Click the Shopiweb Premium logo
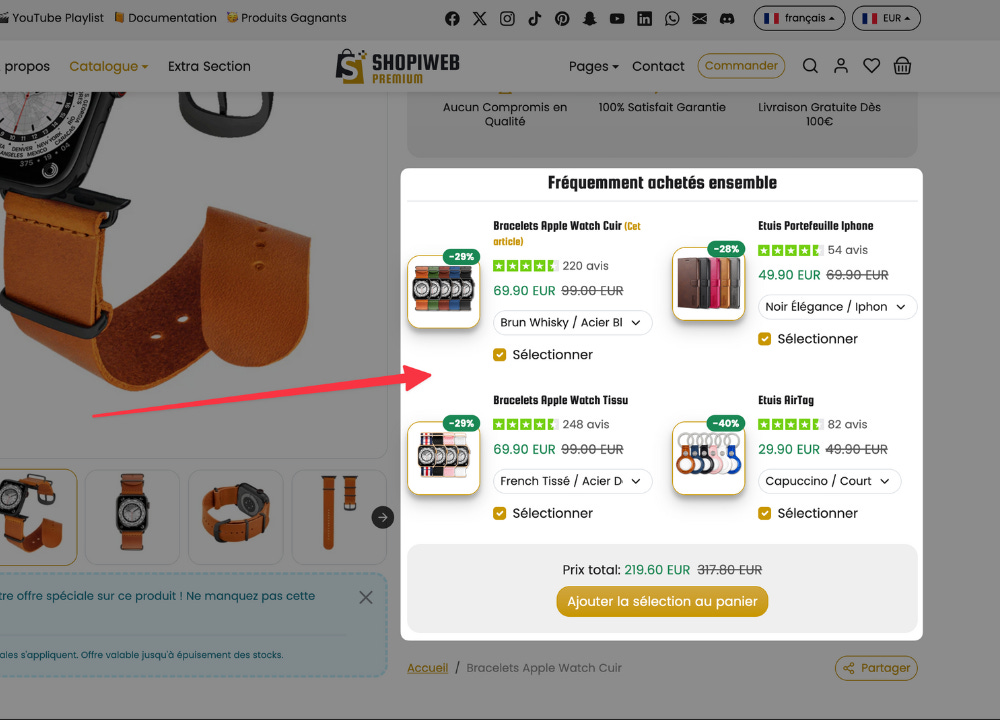 [x=397, y=66]
